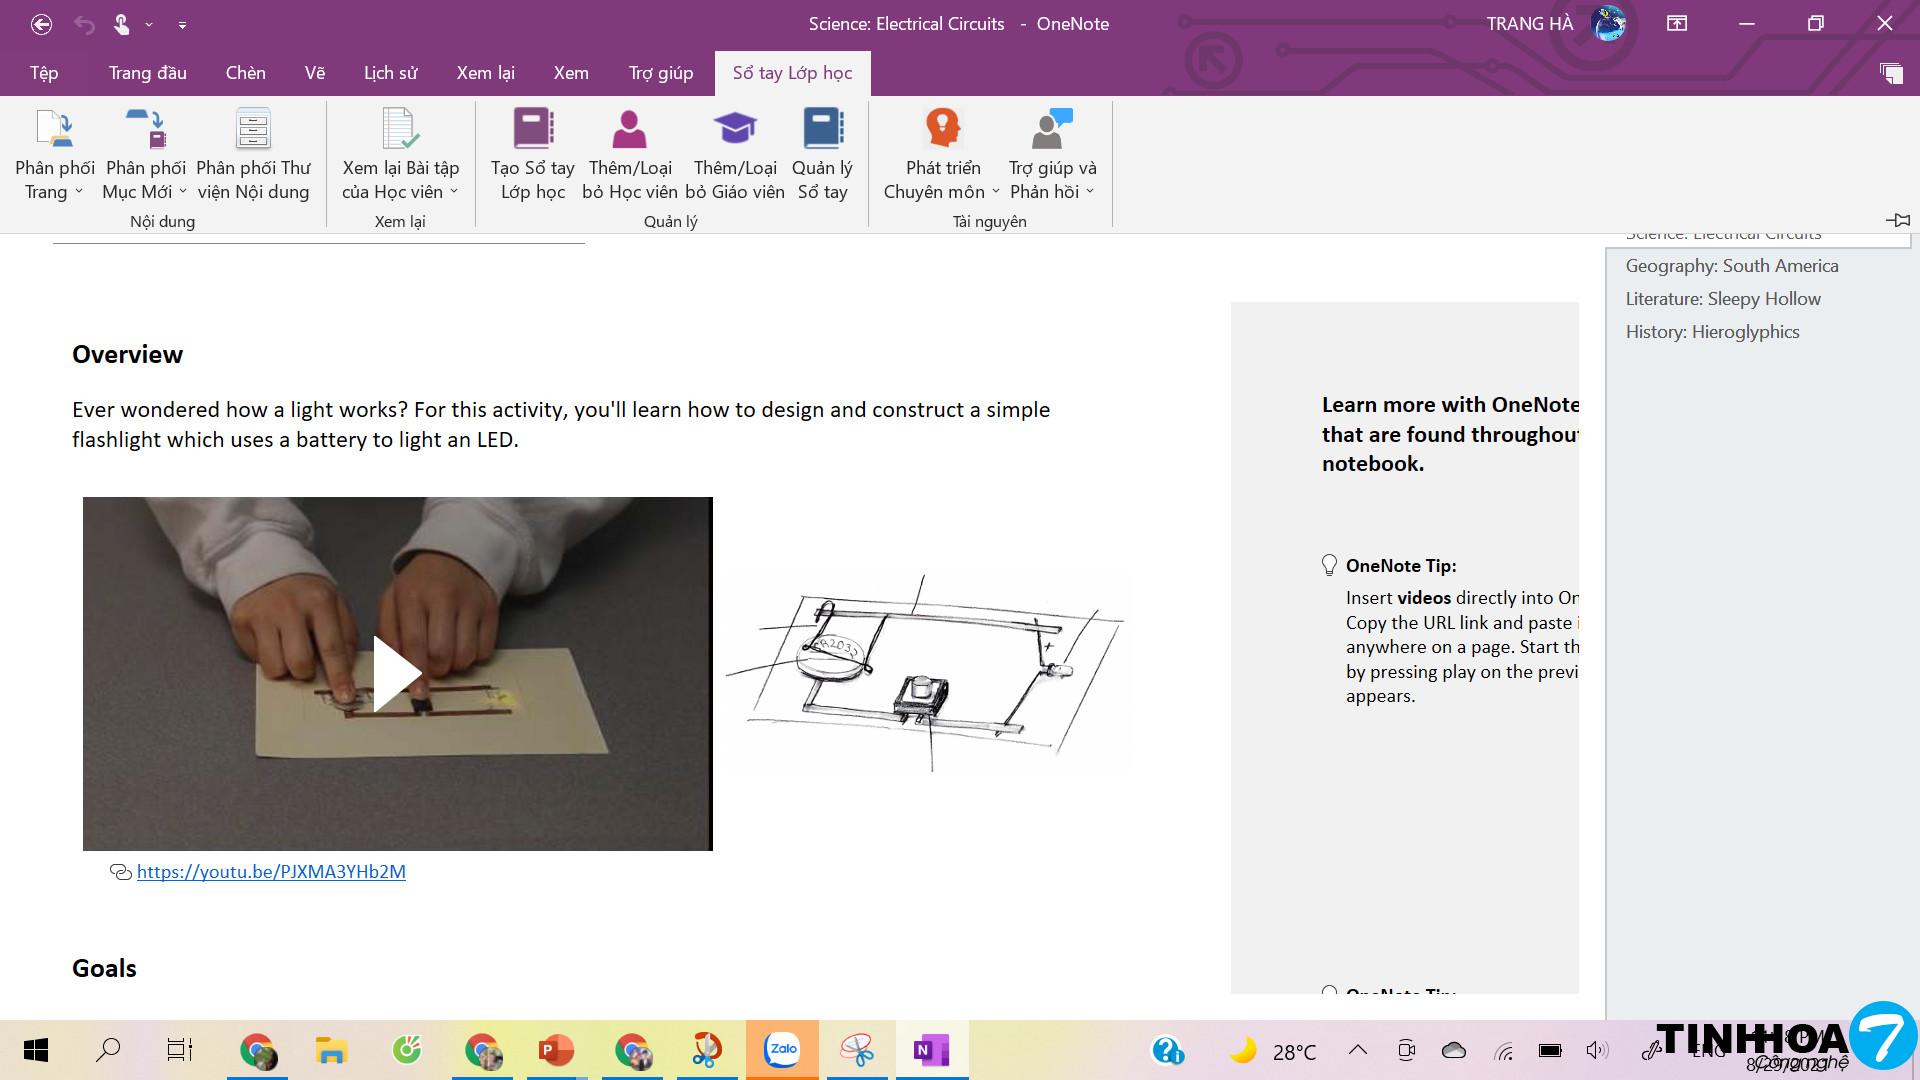Click the Xem lại Bài tập của Học viên icon
The image size is (1920, 1080).
coord(400,130)
